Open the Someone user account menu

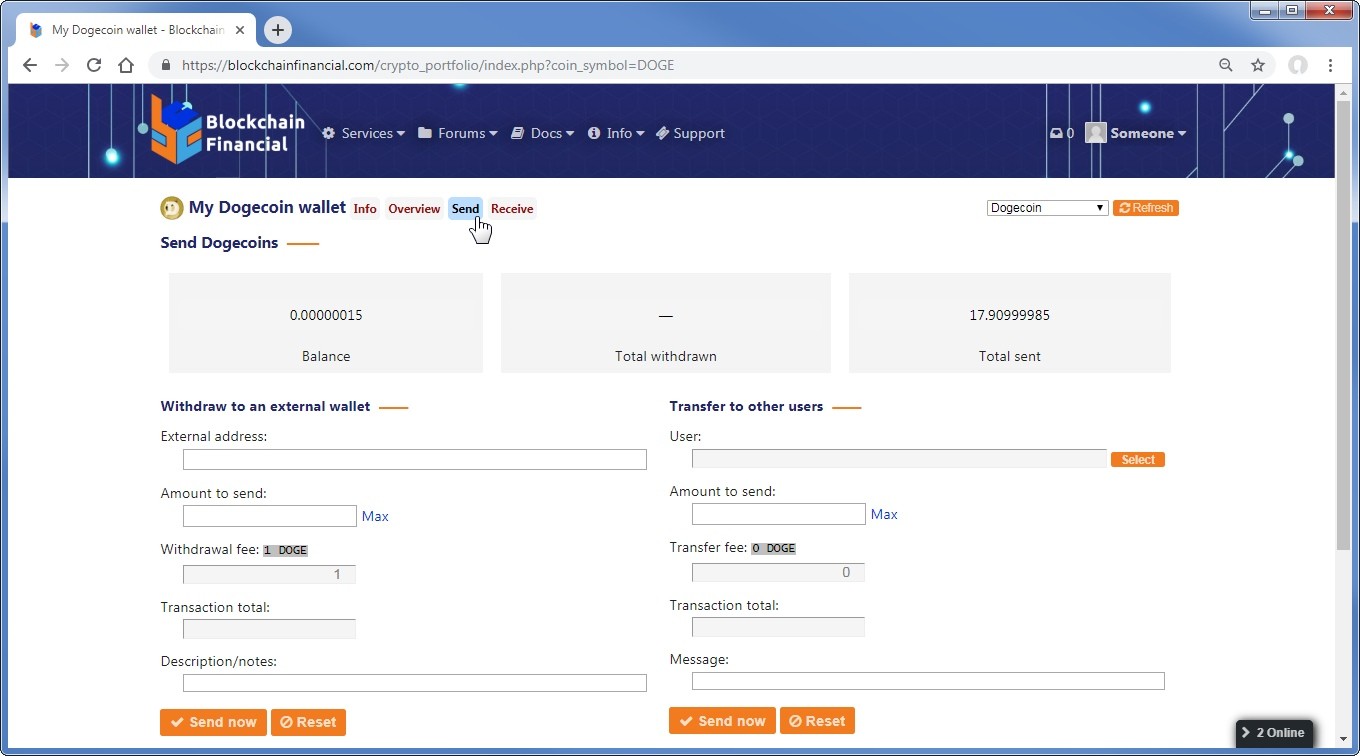(x=1136, y=133)
